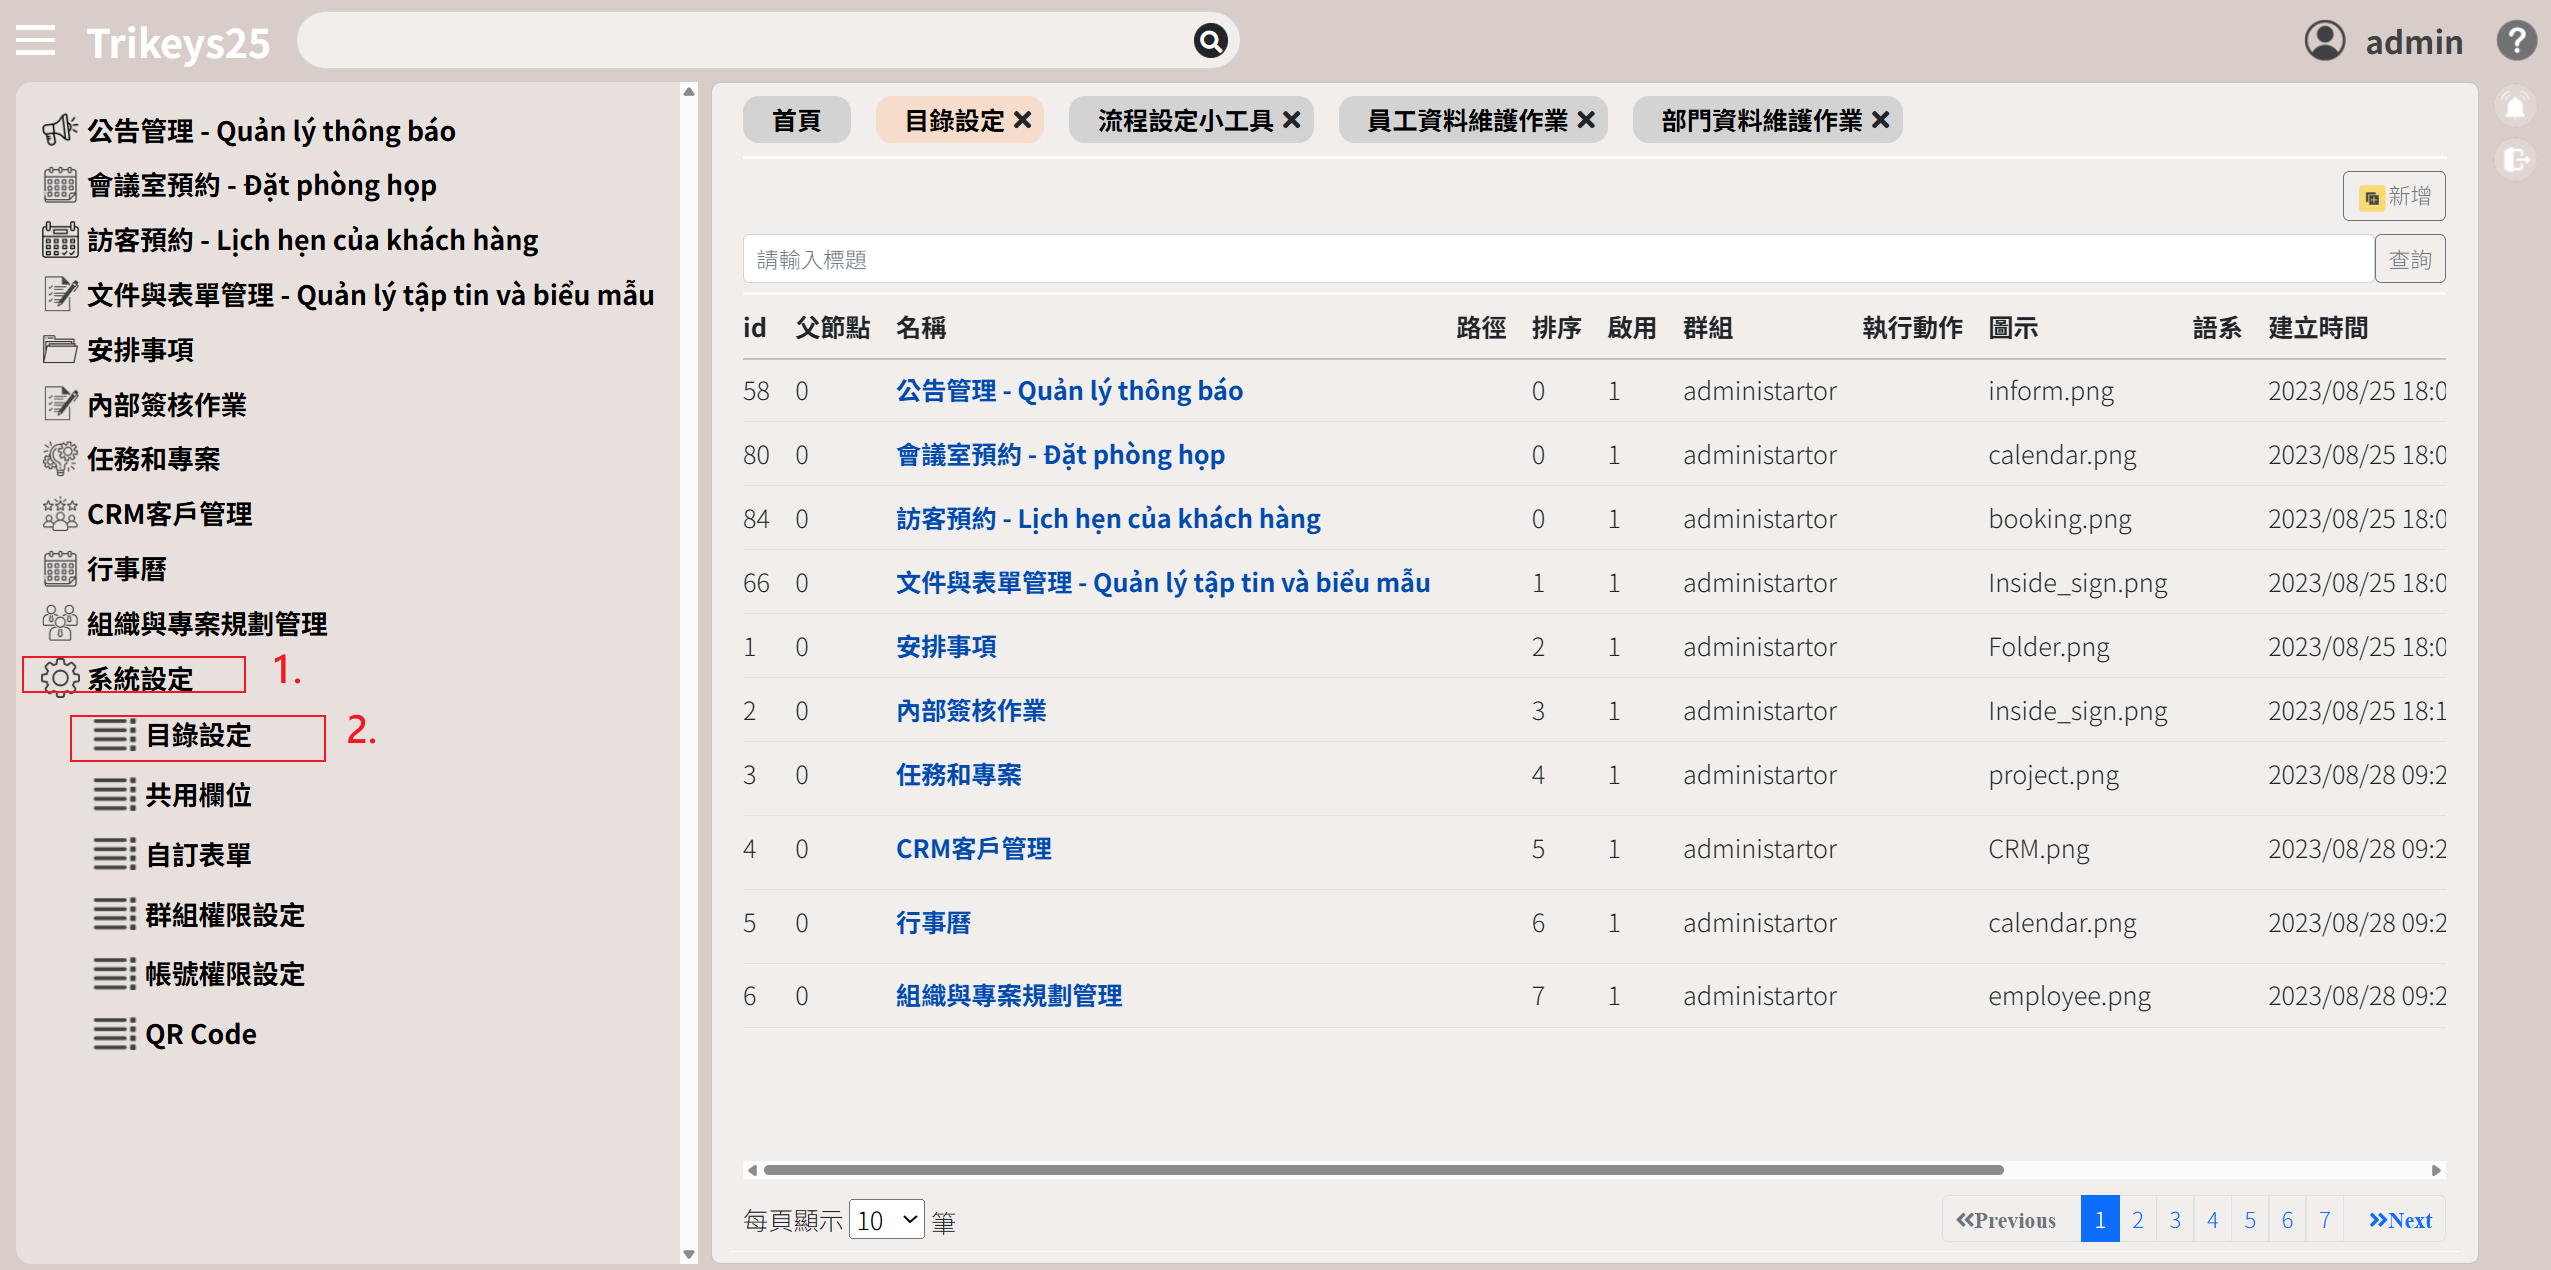The image size is (2551, 1270).
Task: Close the 流程設定小工具 tab
Action: pyautogui.click(x=1292, y=120)
